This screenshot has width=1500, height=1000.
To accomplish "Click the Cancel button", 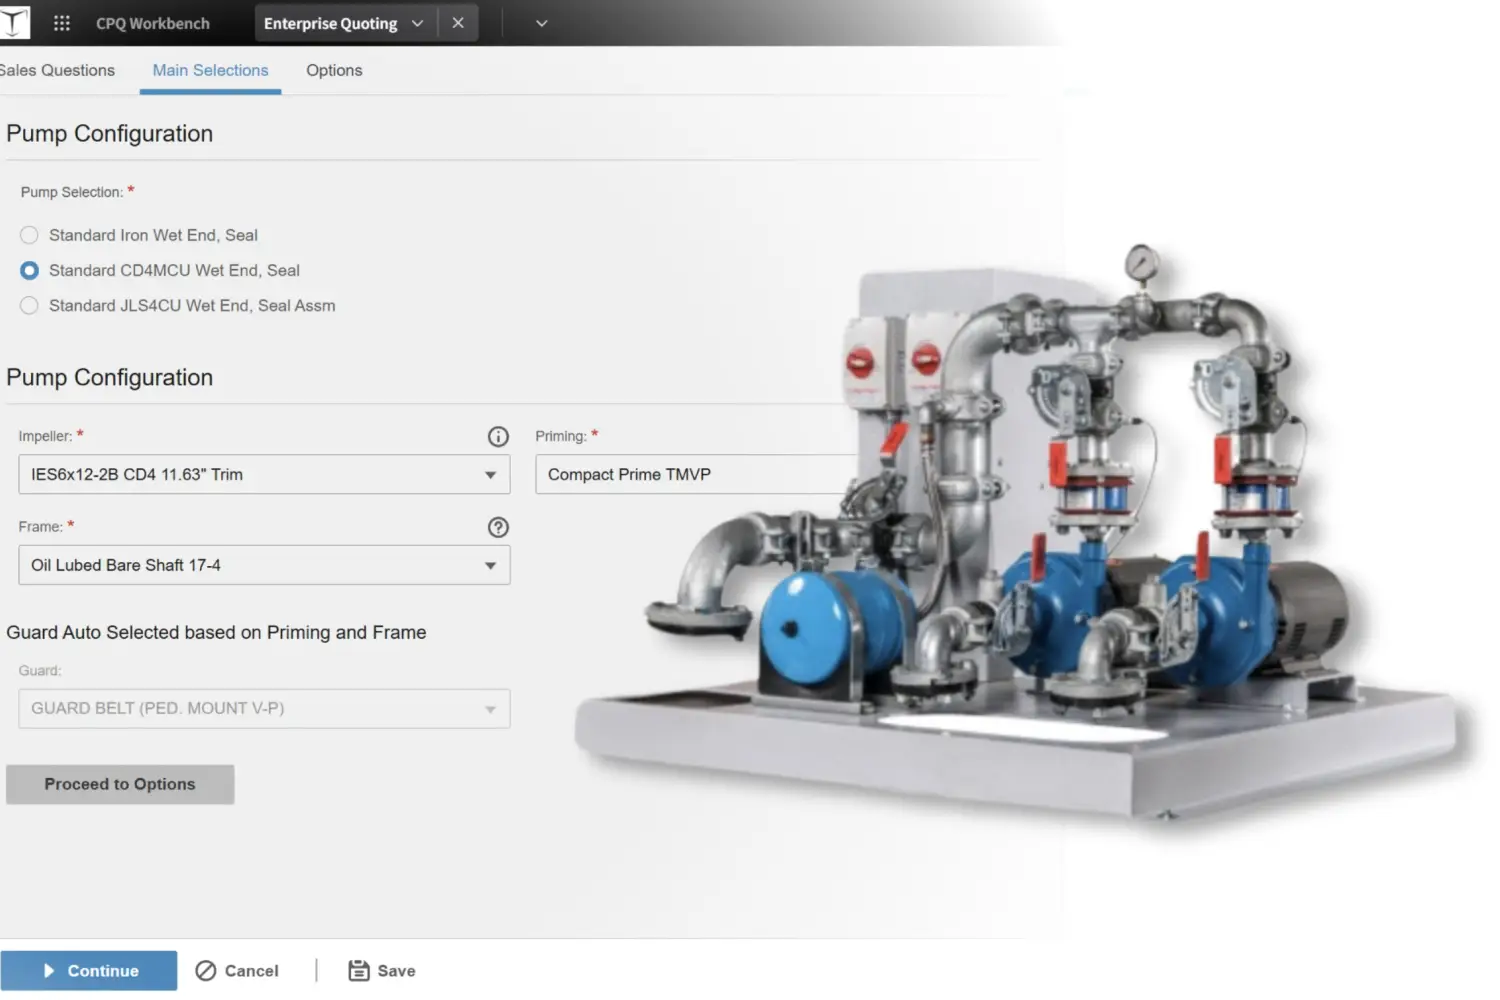I will coord(237,970).
